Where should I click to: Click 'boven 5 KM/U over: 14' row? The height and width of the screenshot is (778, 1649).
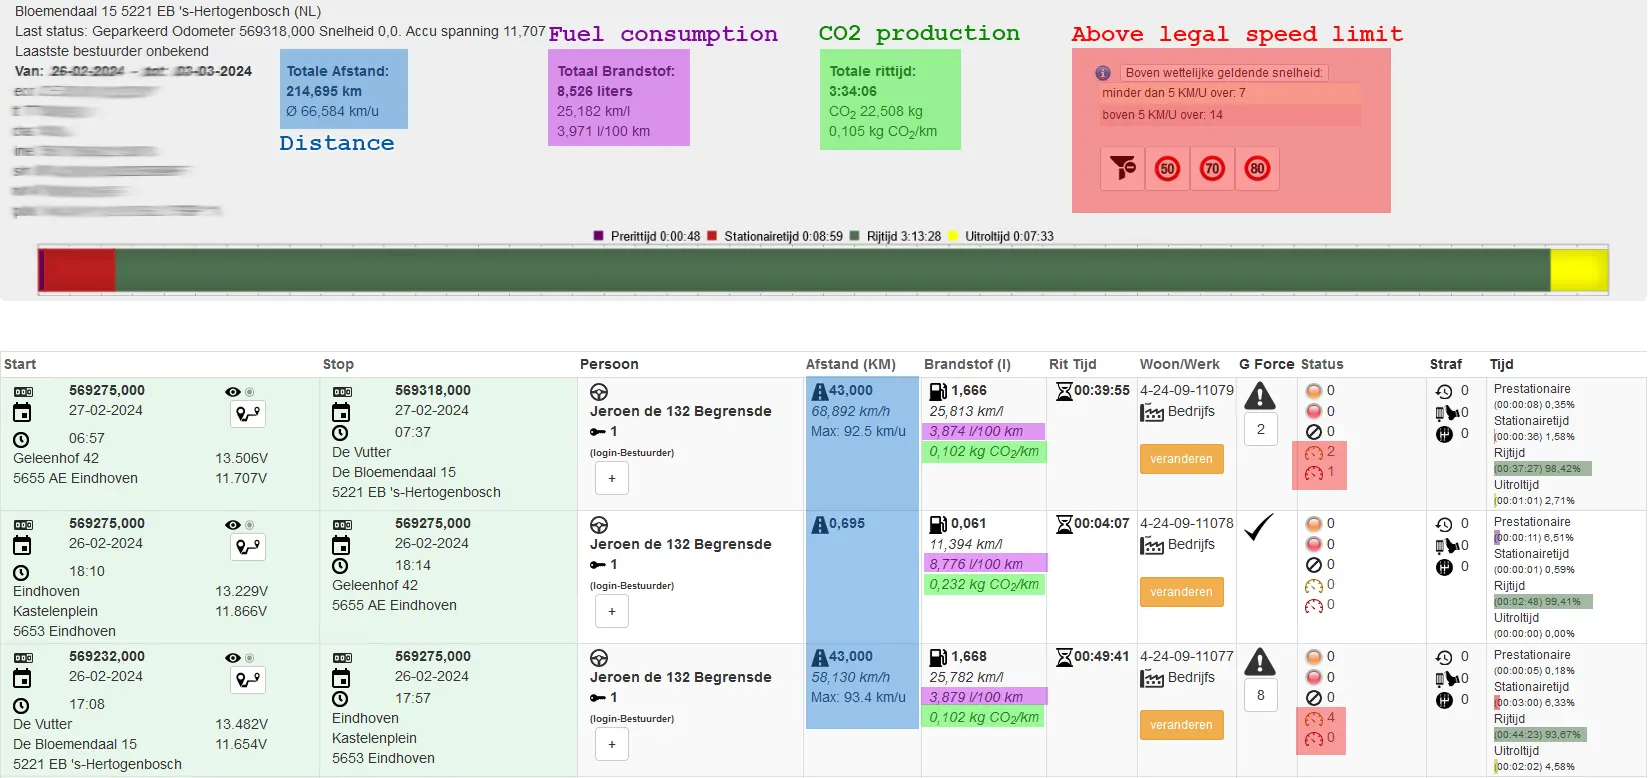[1229, 115]
